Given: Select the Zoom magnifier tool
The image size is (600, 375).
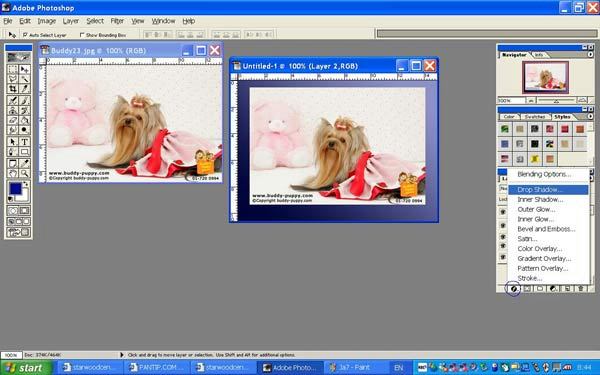Looking at the screenshot, I should coord(24,173).
